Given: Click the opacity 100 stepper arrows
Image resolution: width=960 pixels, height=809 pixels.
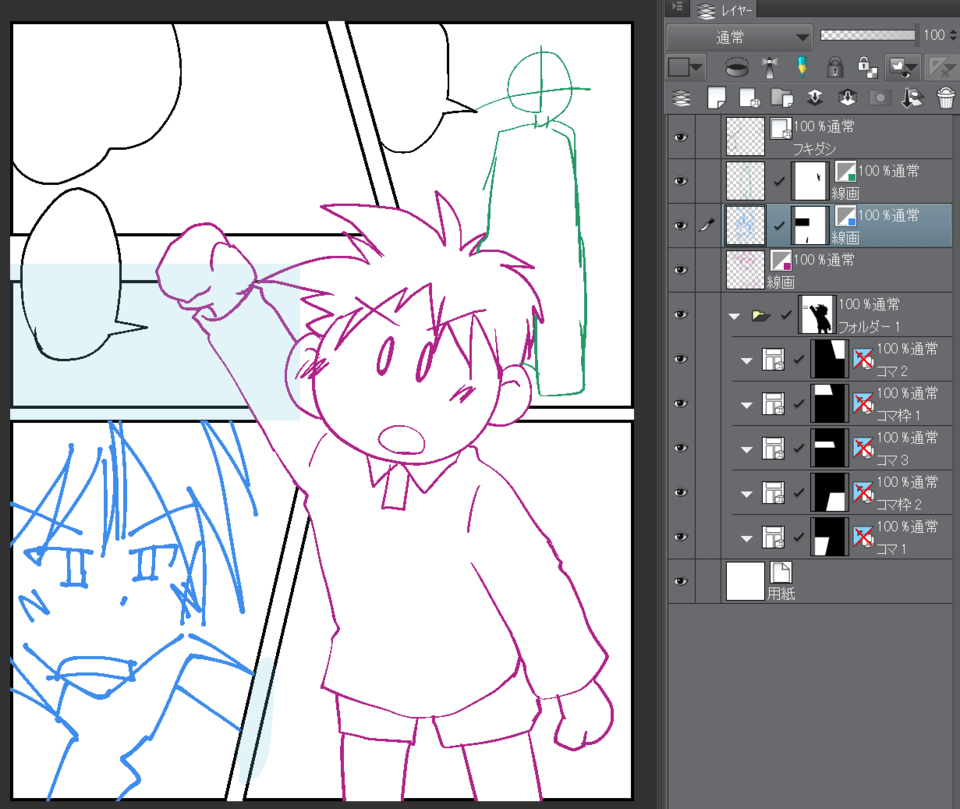Looking at the screenshot, I should point(953,36).
